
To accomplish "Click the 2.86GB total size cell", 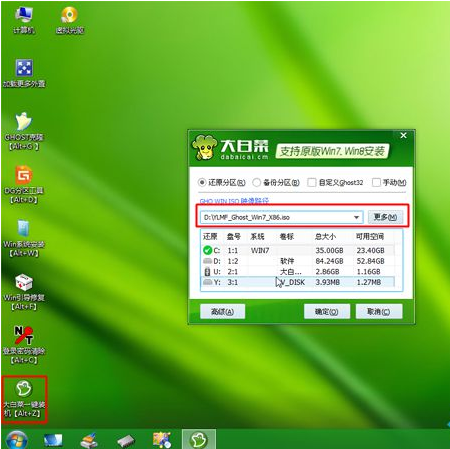I will pyautogui.click(x=327, y=272).
